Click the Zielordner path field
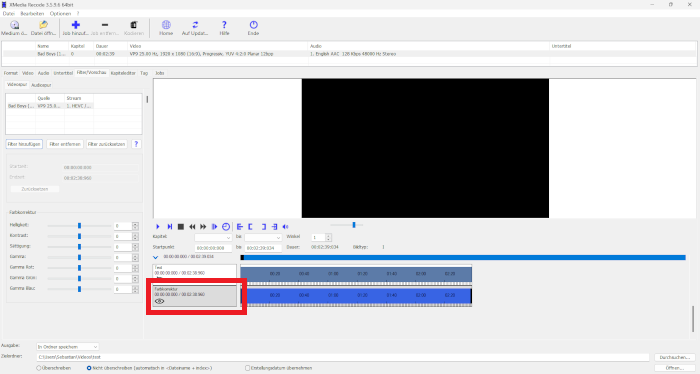Viewport: 700px width, 374px height. point(342,357)
